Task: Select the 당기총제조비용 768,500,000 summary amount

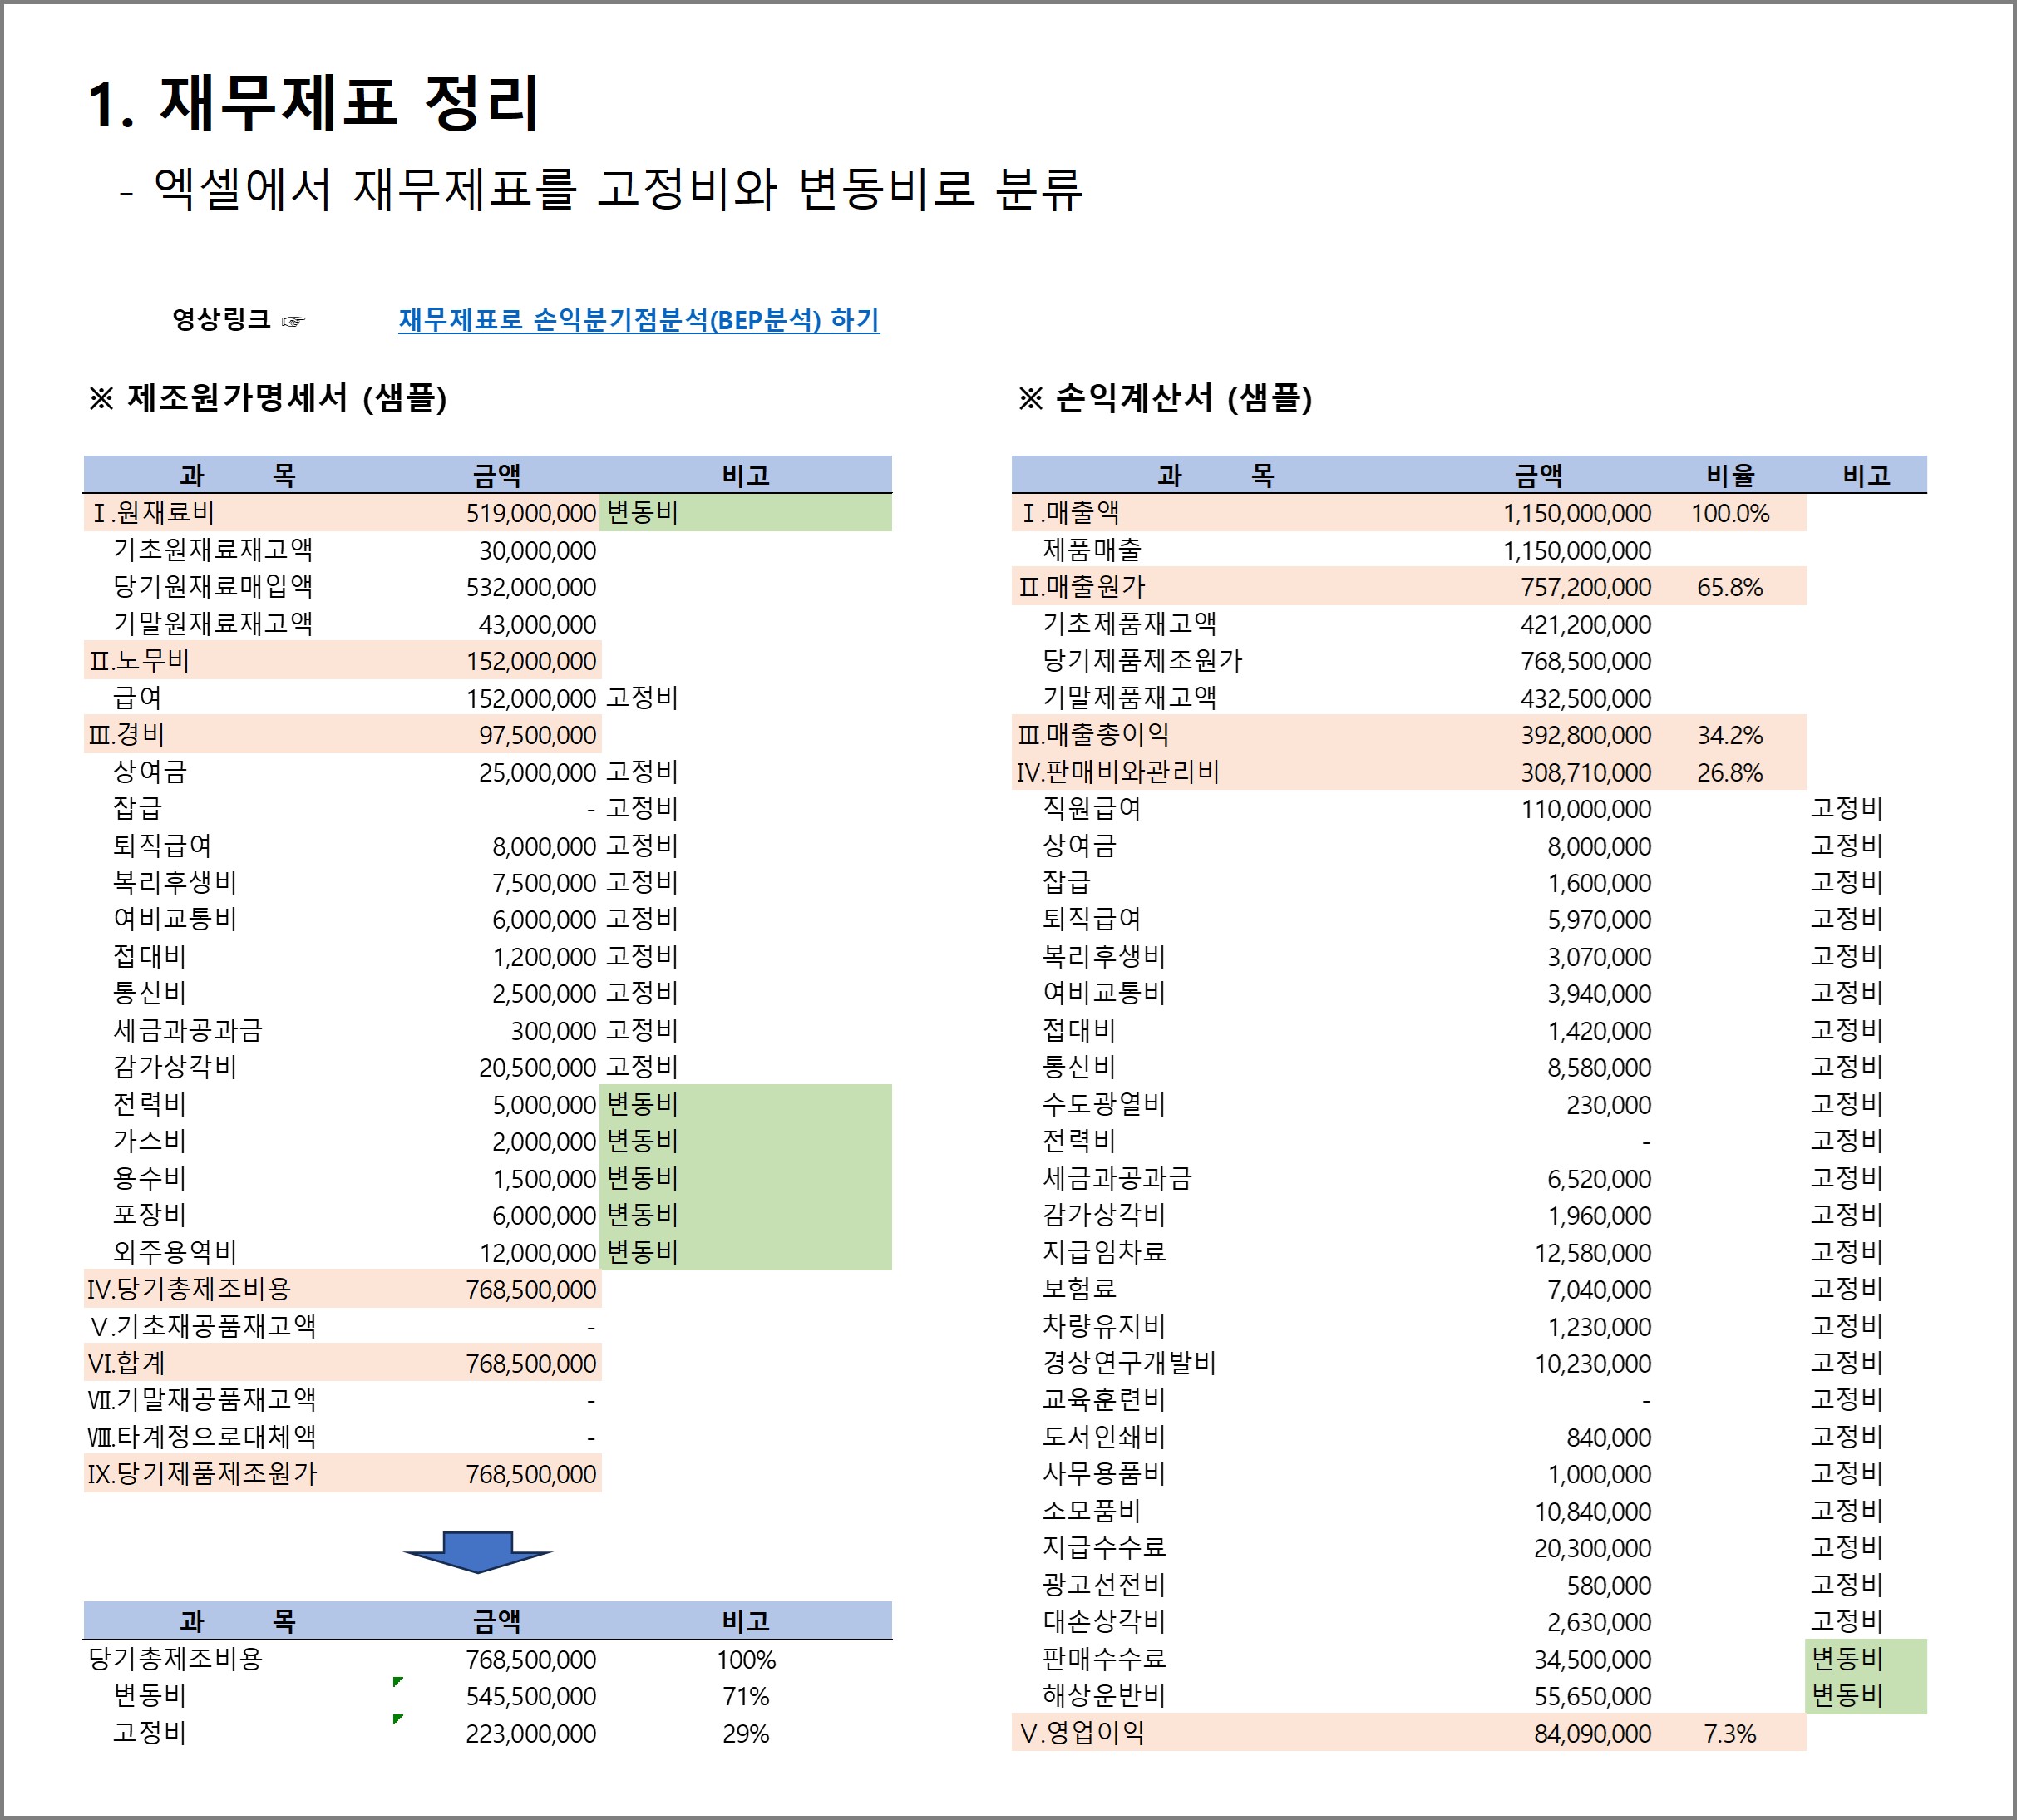Action: 530,1660
